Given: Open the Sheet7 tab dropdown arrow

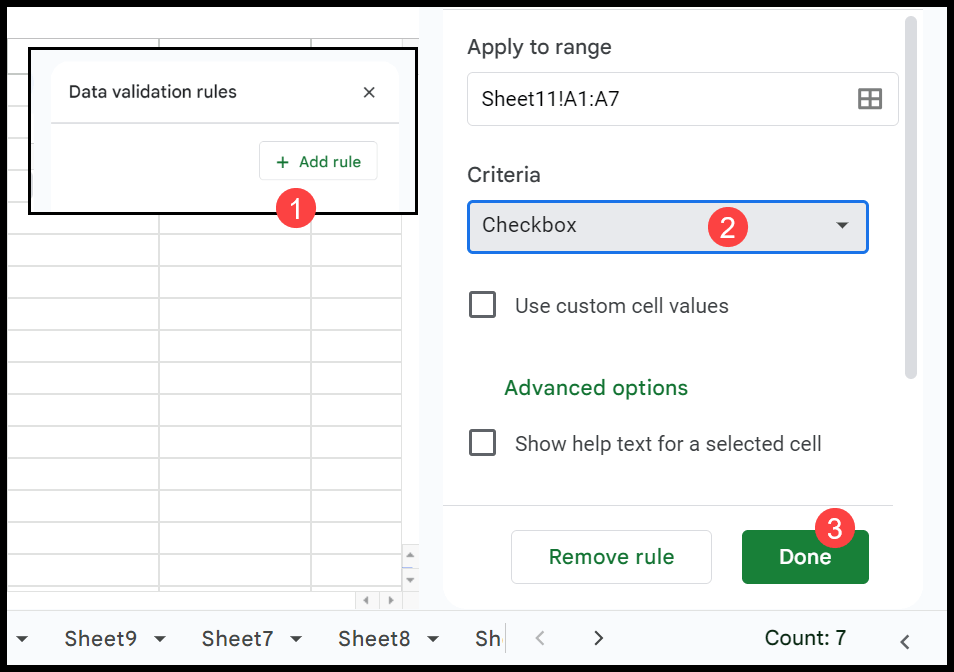Looking at the screenshot, I should [296, 639].
